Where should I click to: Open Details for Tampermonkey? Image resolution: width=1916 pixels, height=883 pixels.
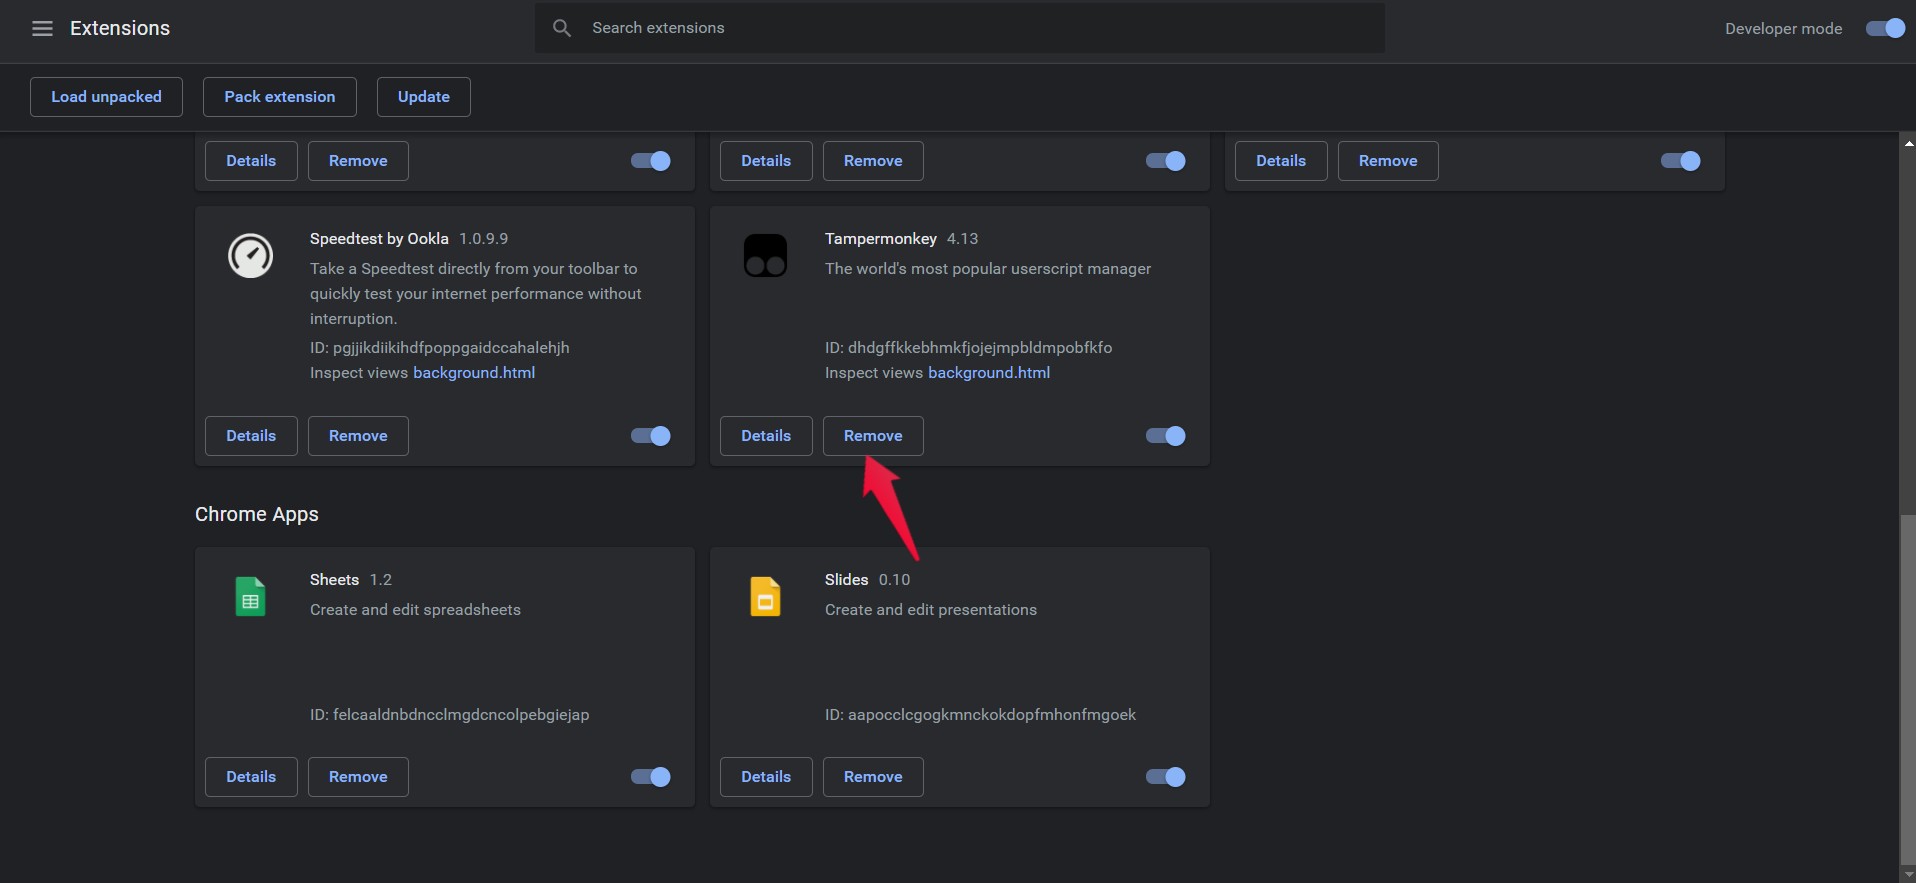tap(766, 436)
